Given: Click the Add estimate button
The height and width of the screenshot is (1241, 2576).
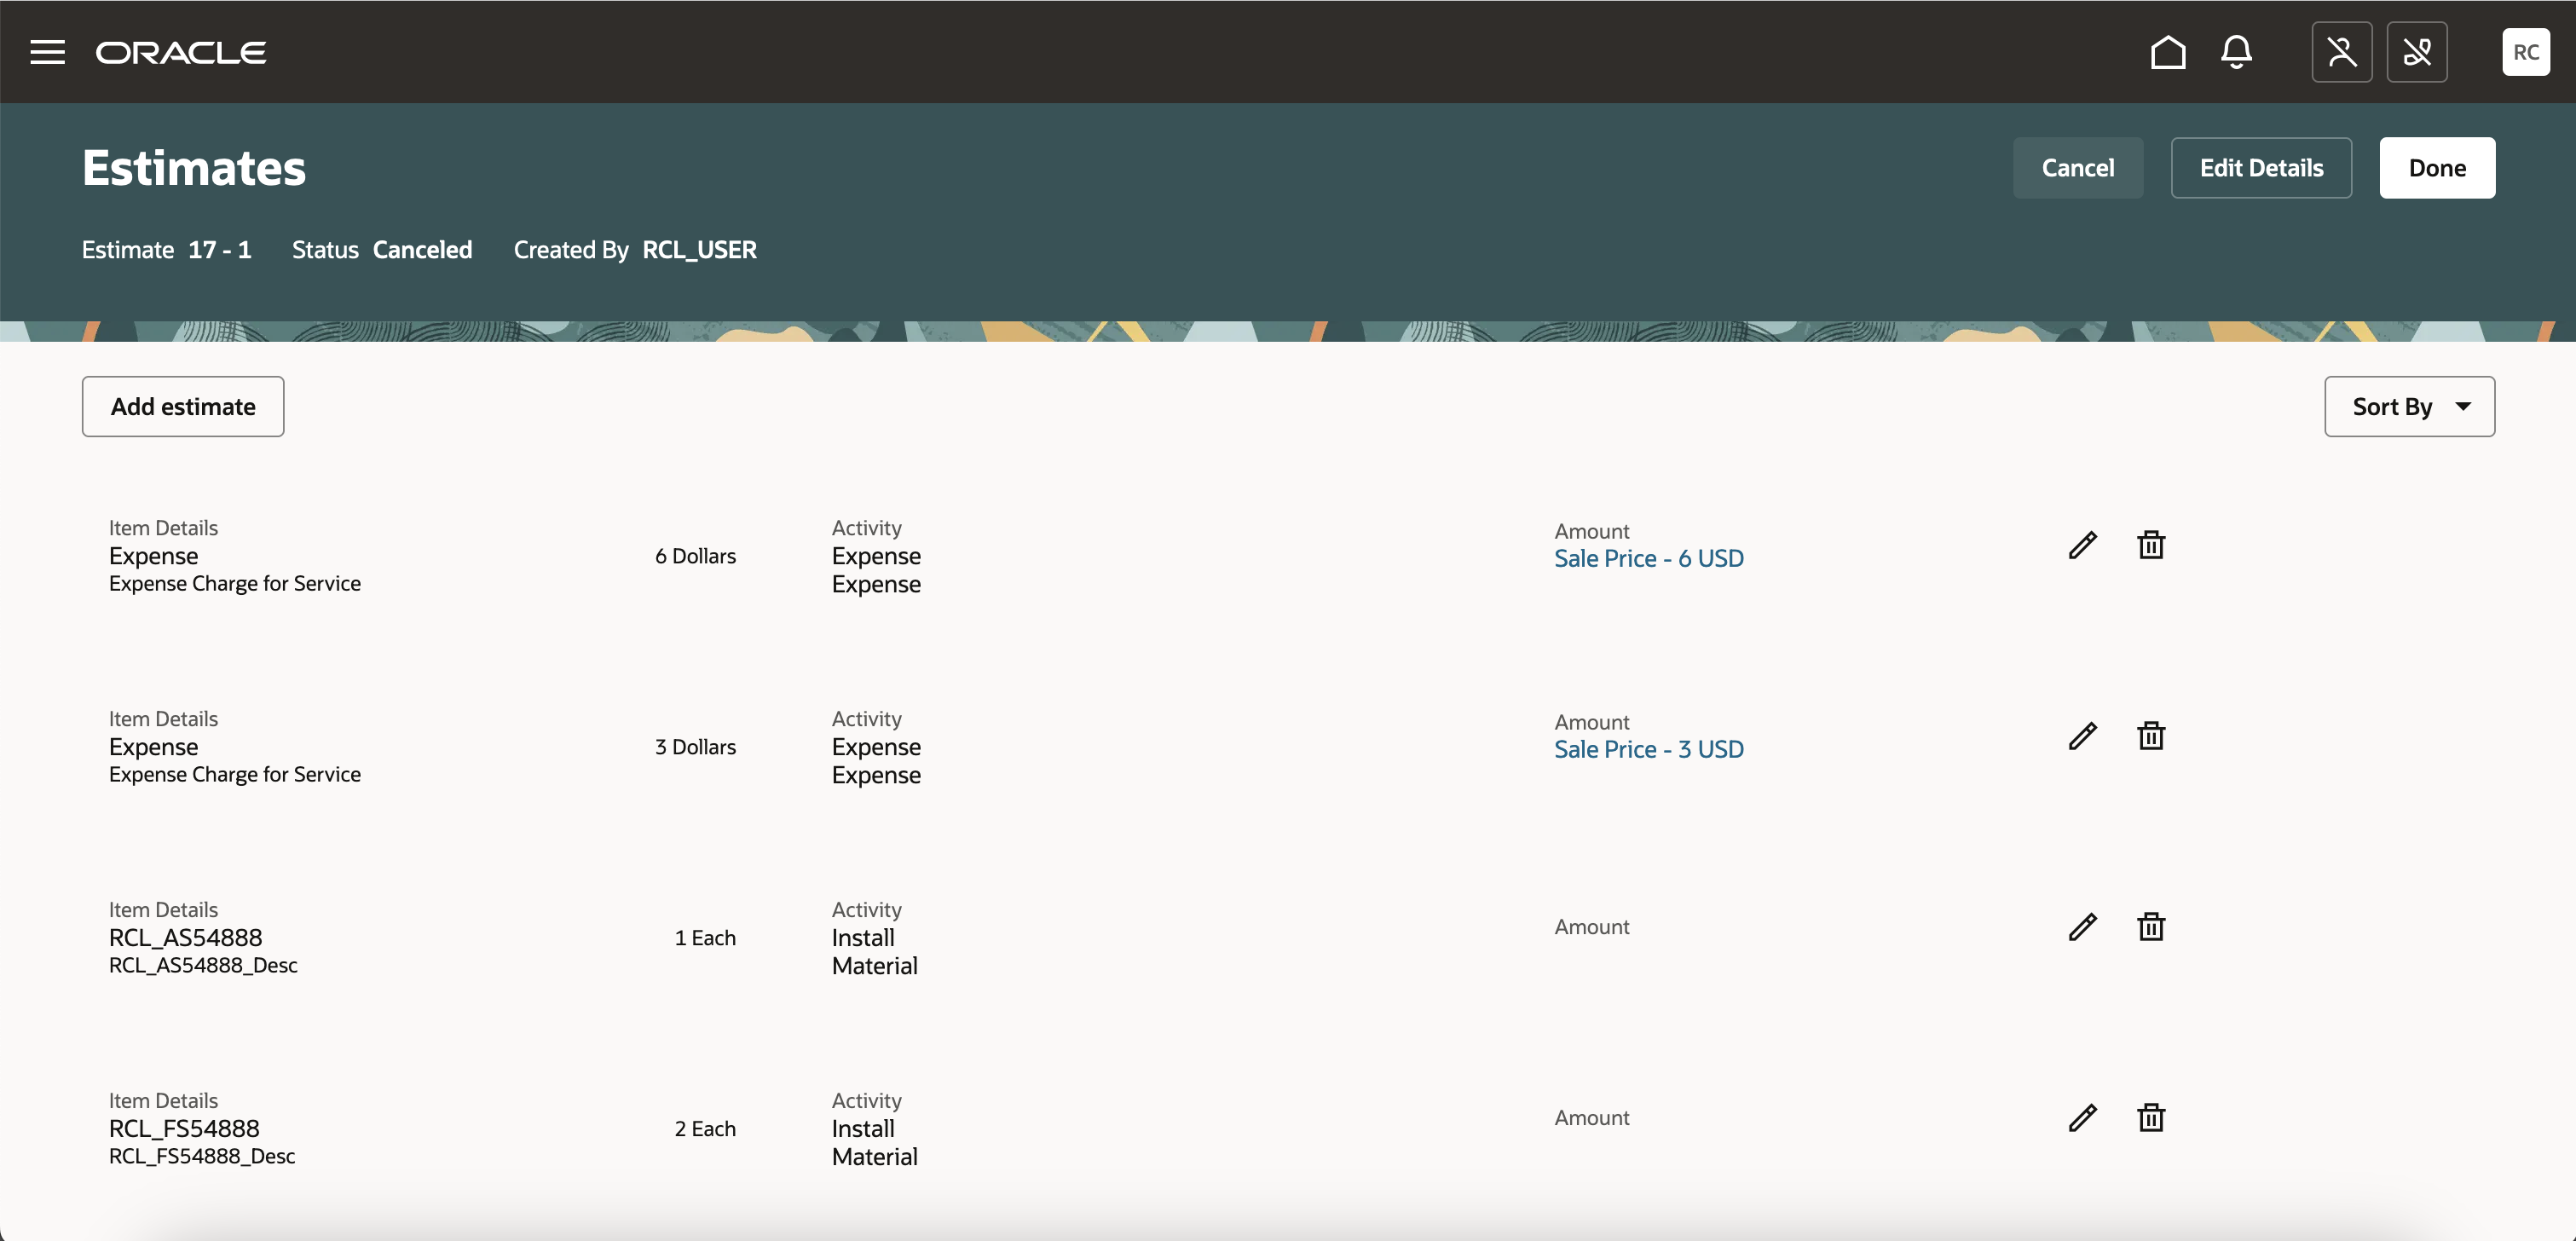Looking at the screenshot, I should click(x=183, y=407).
